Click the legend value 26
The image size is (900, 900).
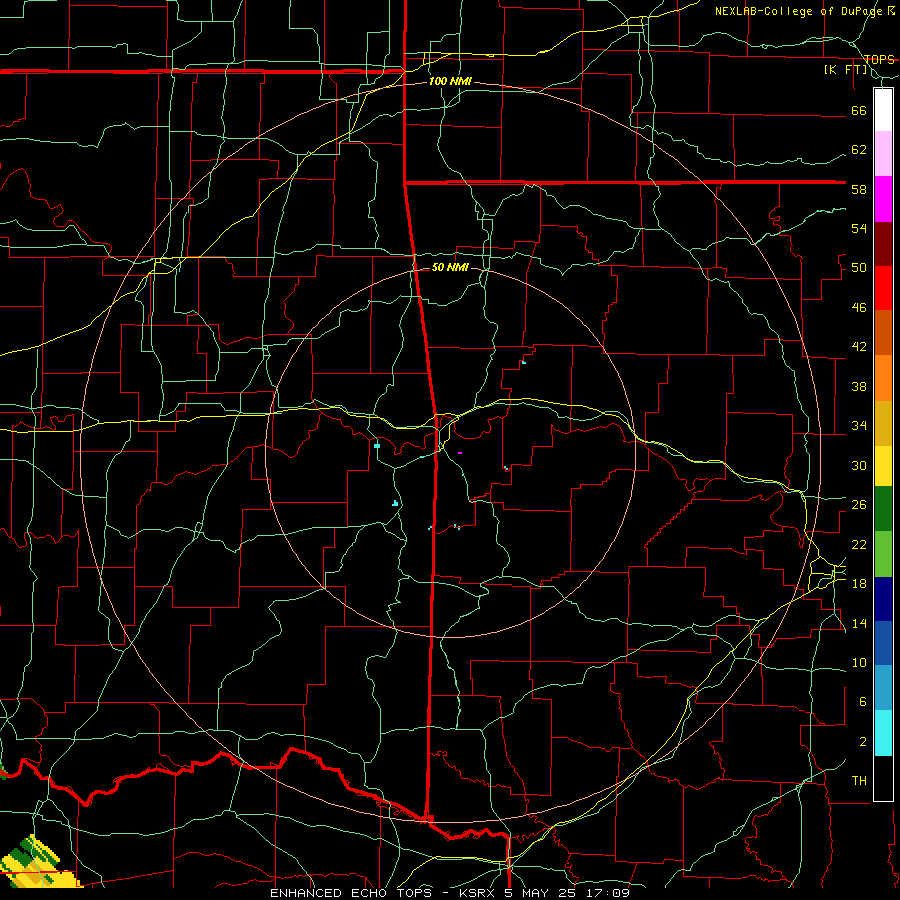(x=859, y=505)
